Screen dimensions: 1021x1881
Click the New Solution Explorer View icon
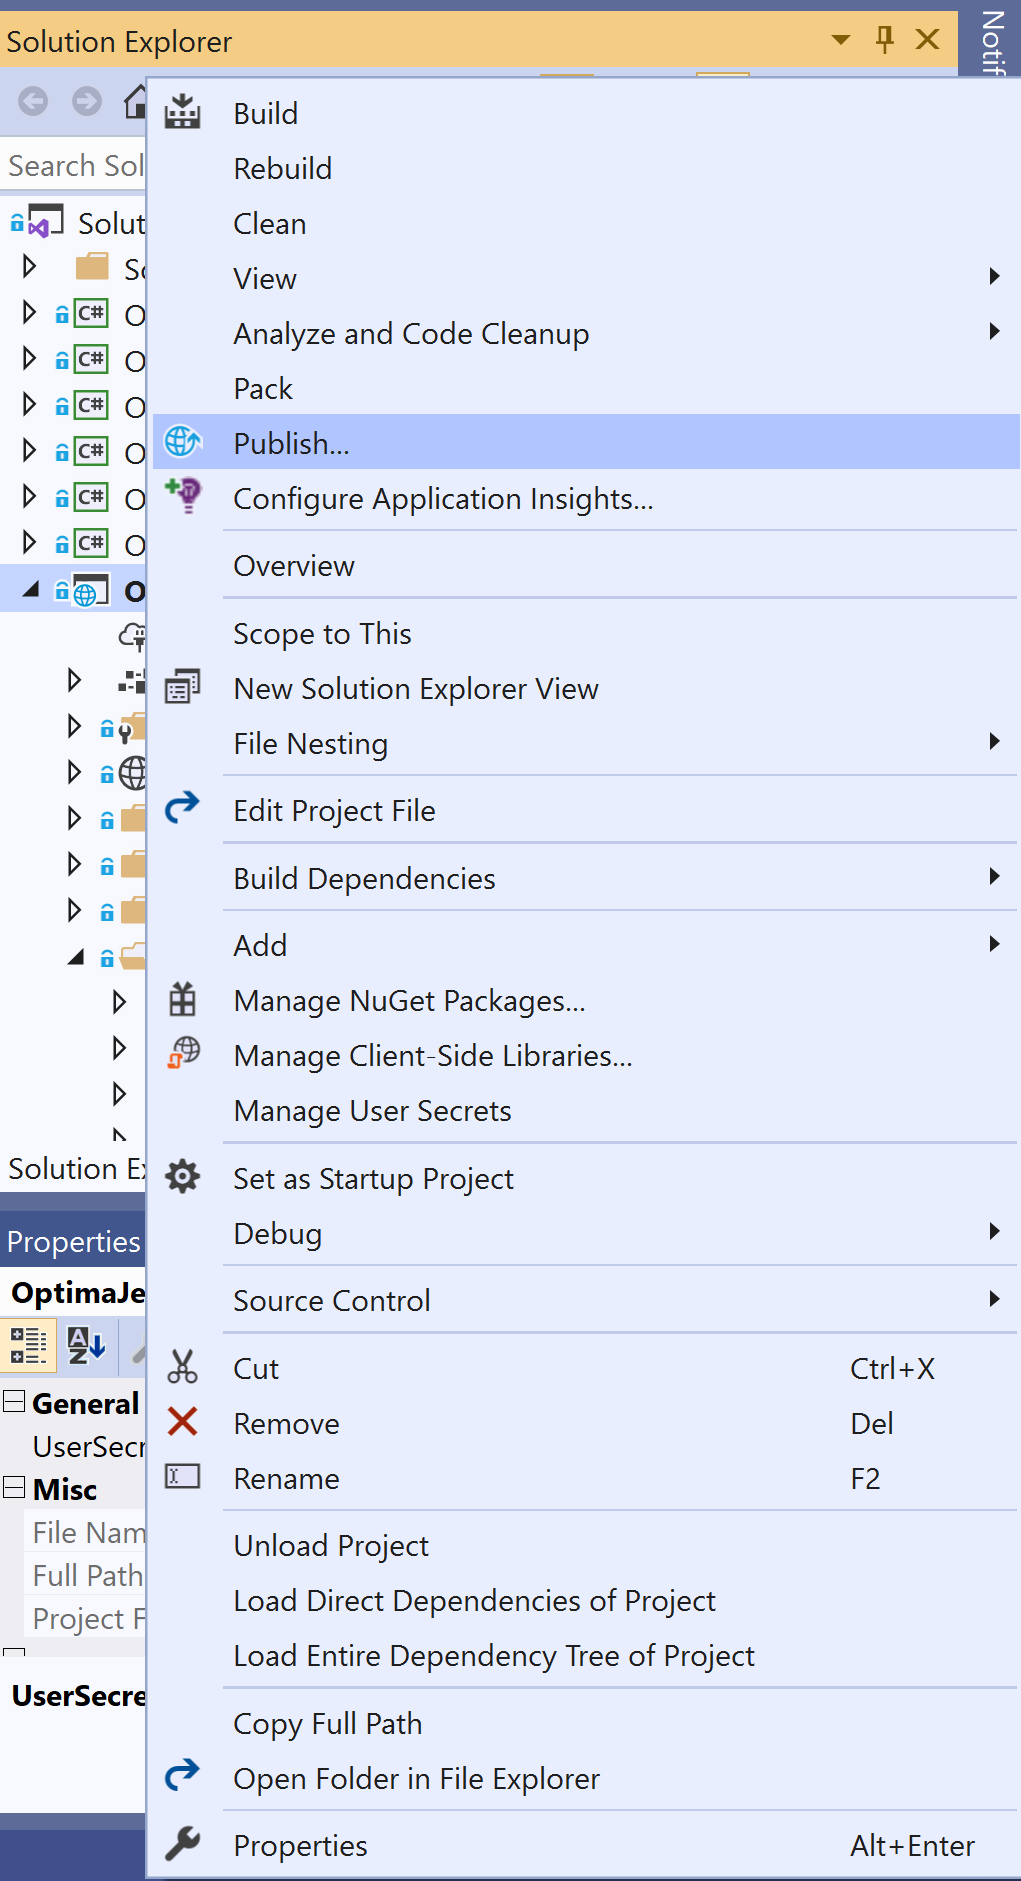coord(182,687)
